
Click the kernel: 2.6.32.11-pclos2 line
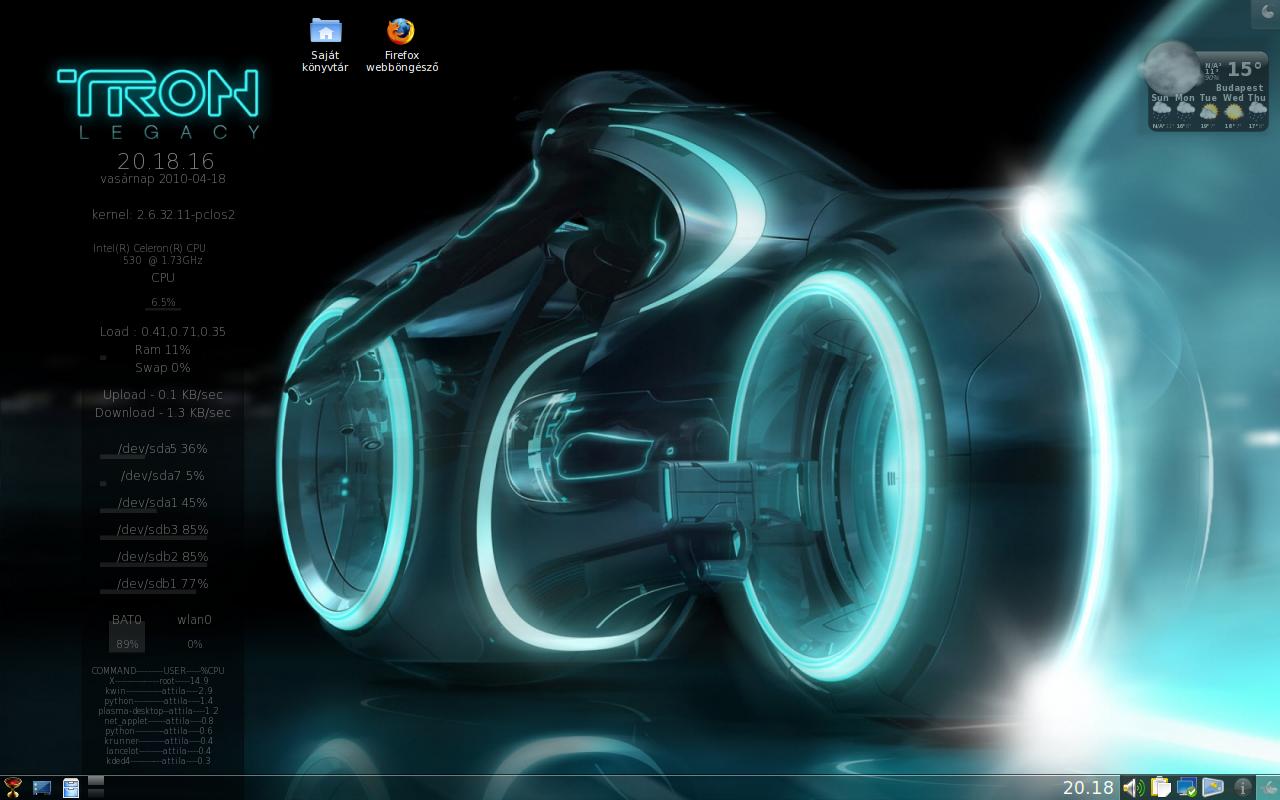tap(163, 214)
